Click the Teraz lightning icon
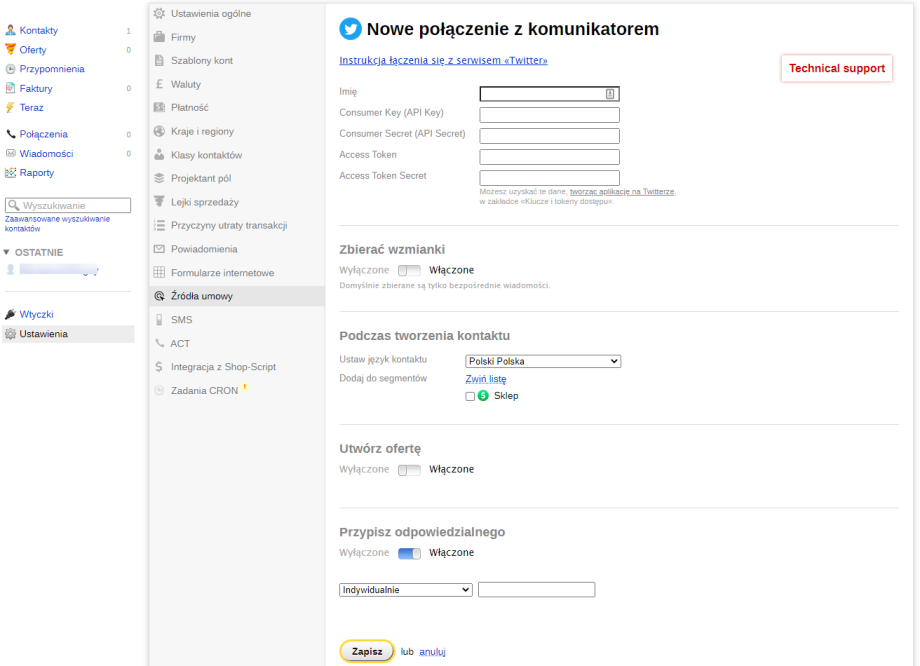 [11, 108]
